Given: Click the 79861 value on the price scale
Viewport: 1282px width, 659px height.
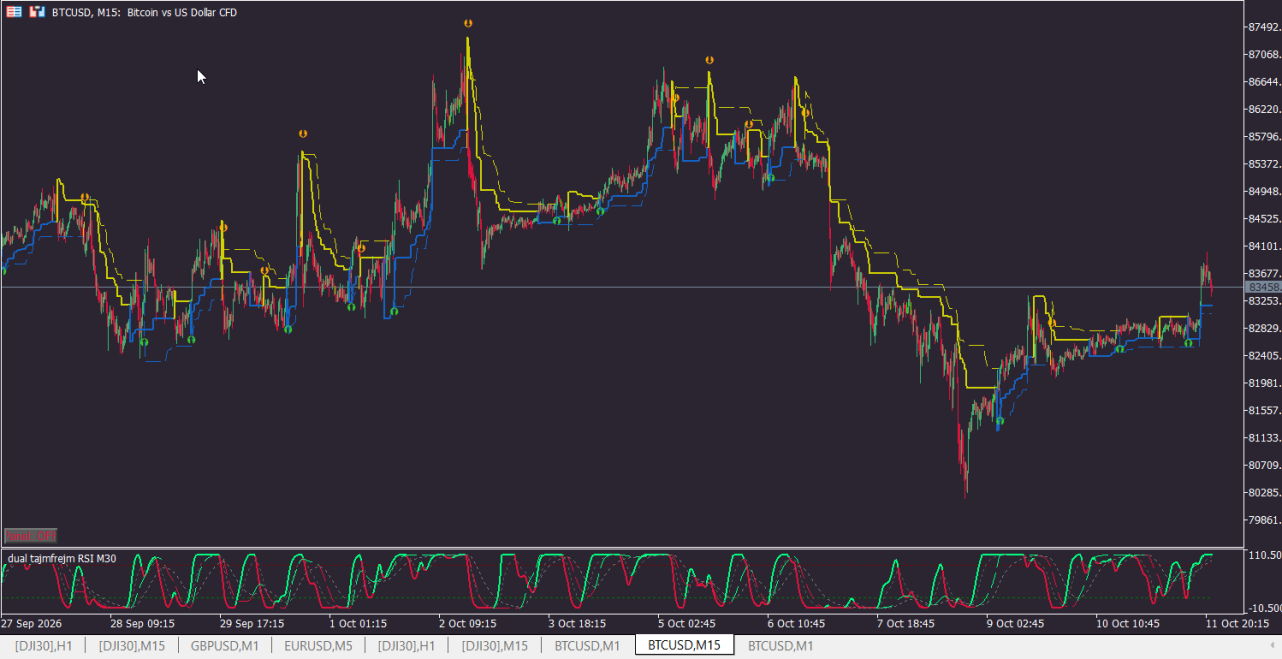Looking at the screenshot, I should 1263,520.
